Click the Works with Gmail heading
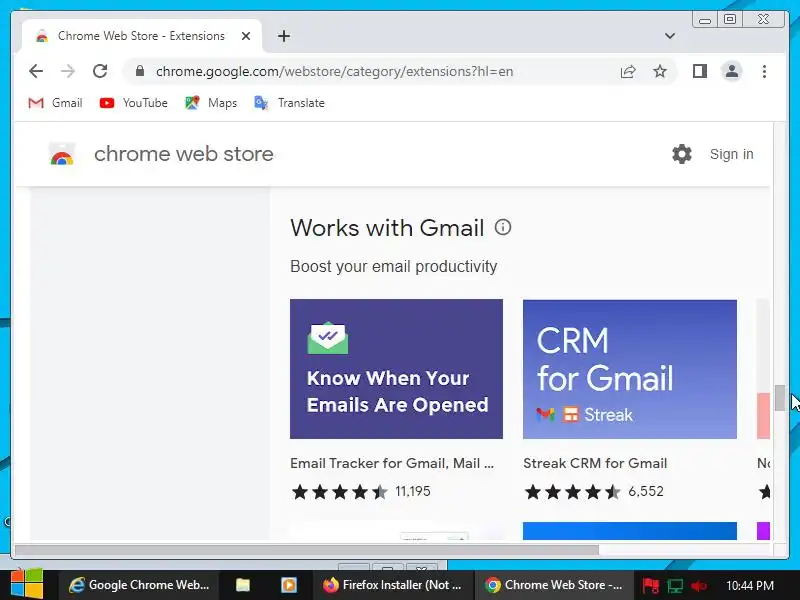 click(x=387, y=228)
